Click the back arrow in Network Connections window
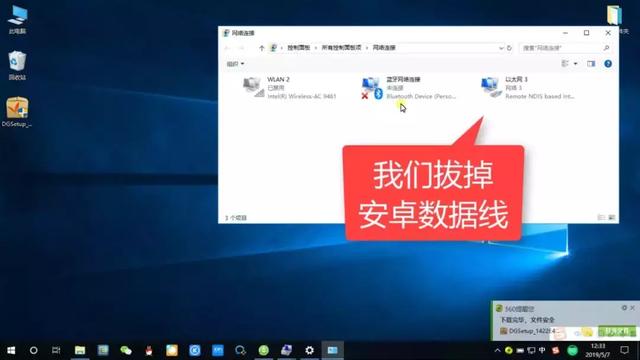This screenshot has width=640, height=360. point(227,48)
